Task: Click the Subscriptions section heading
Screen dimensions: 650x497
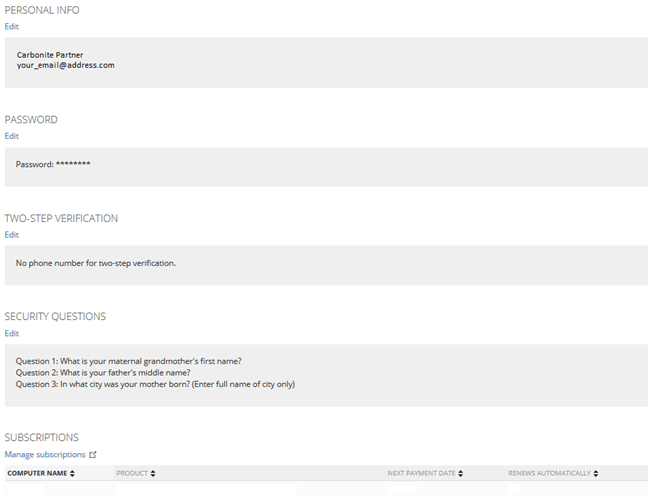Action: (42, 437)
